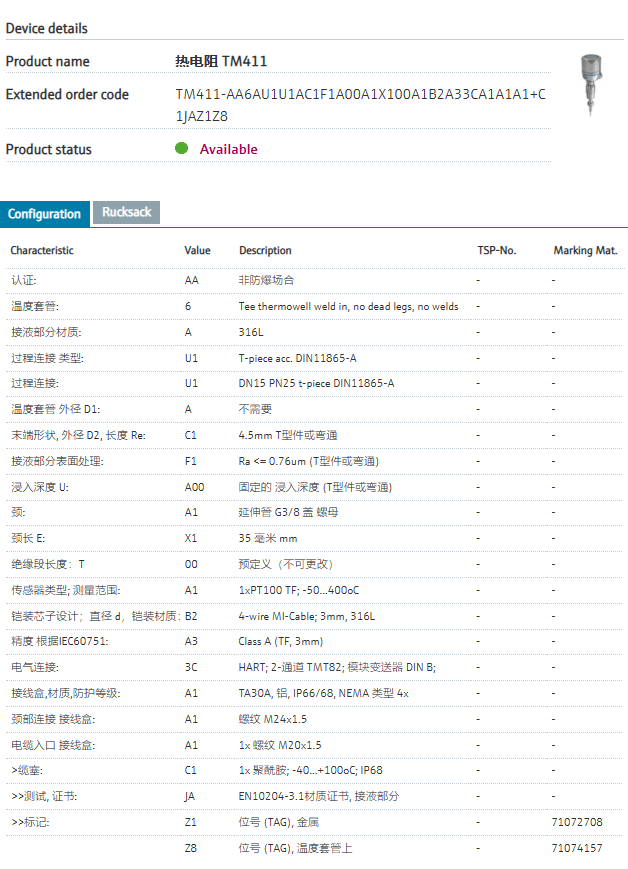Select the Configuration tab
Image resolution: width=628 pixels, height=869 pixels.
pos(45,213)
